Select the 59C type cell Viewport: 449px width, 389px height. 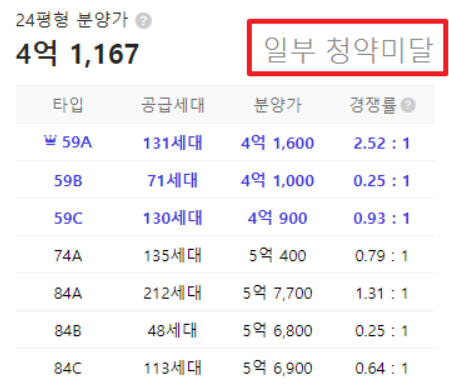click(68, 218)
